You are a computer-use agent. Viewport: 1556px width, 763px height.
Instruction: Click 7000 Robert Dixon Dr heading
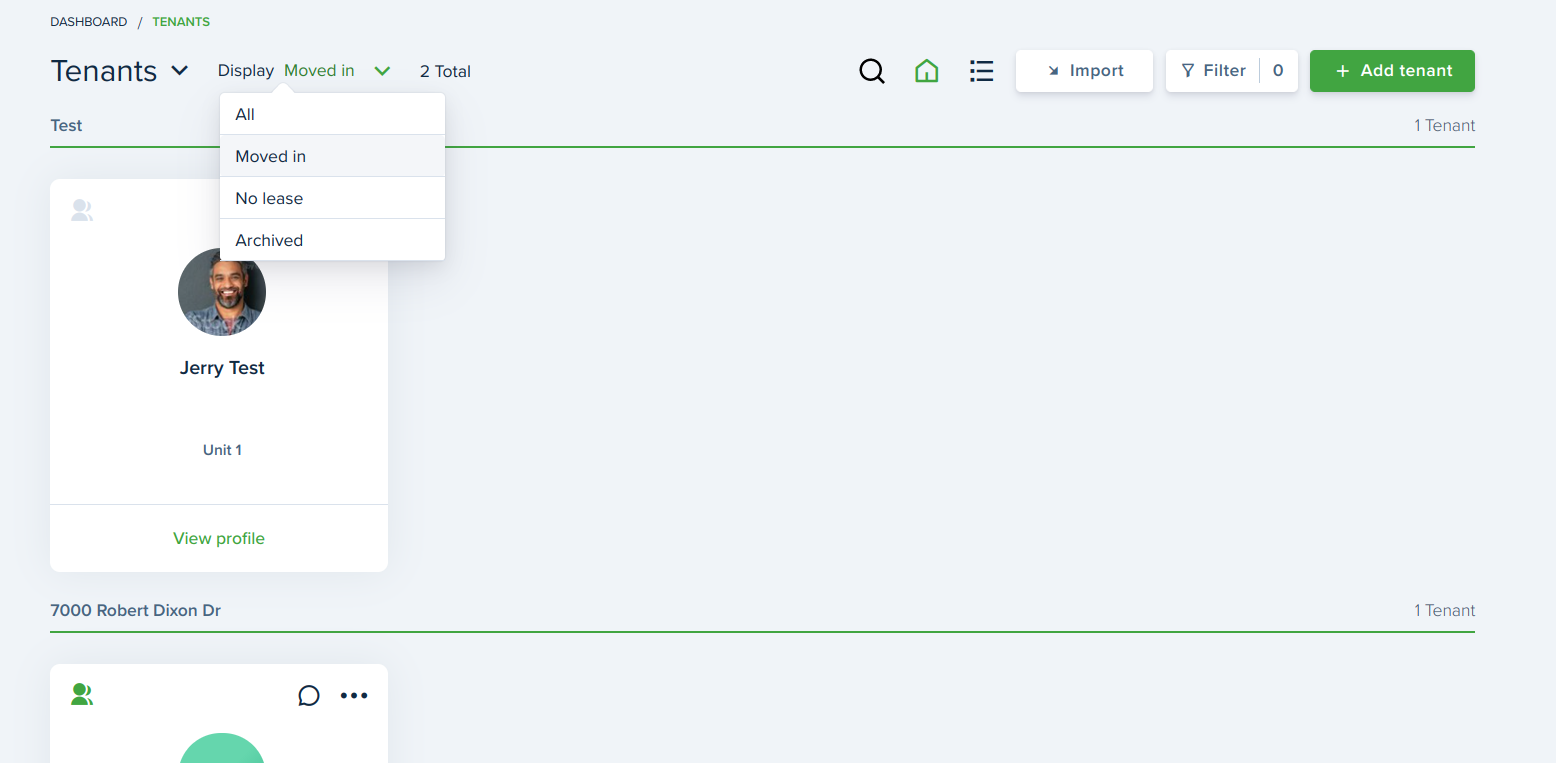[136, 611]
